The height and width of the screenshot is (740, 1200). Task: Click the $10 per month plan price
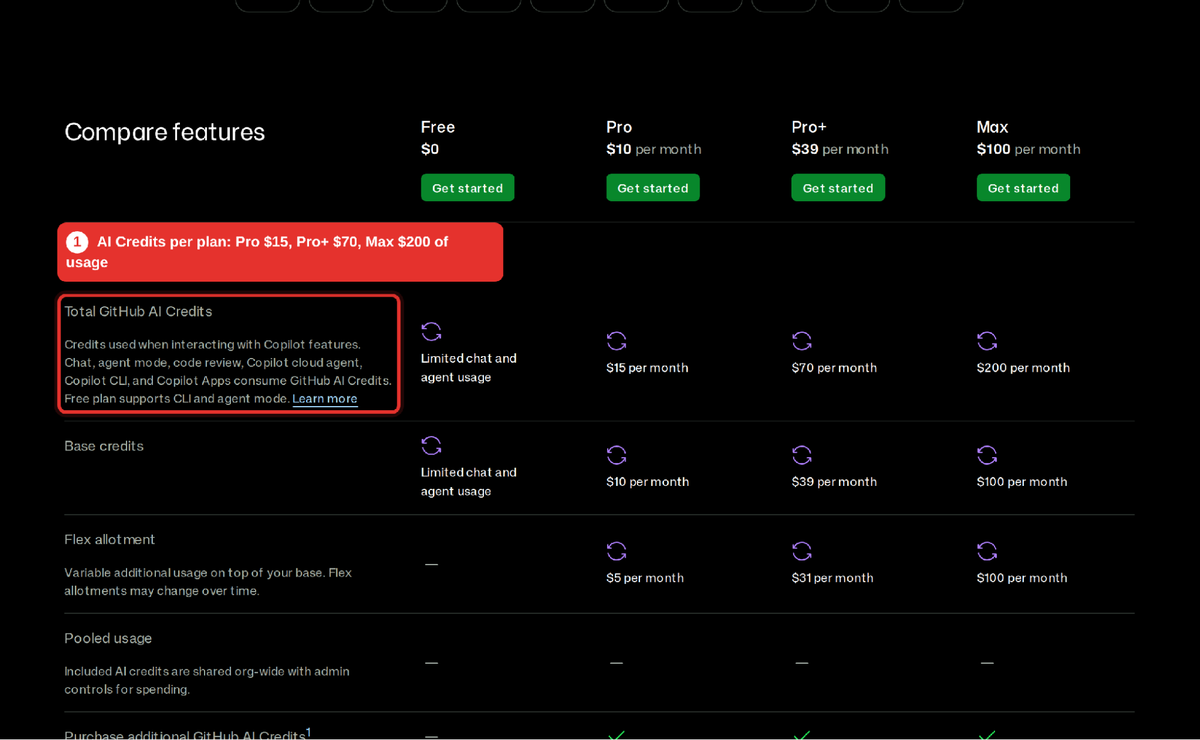click(654, 149)
